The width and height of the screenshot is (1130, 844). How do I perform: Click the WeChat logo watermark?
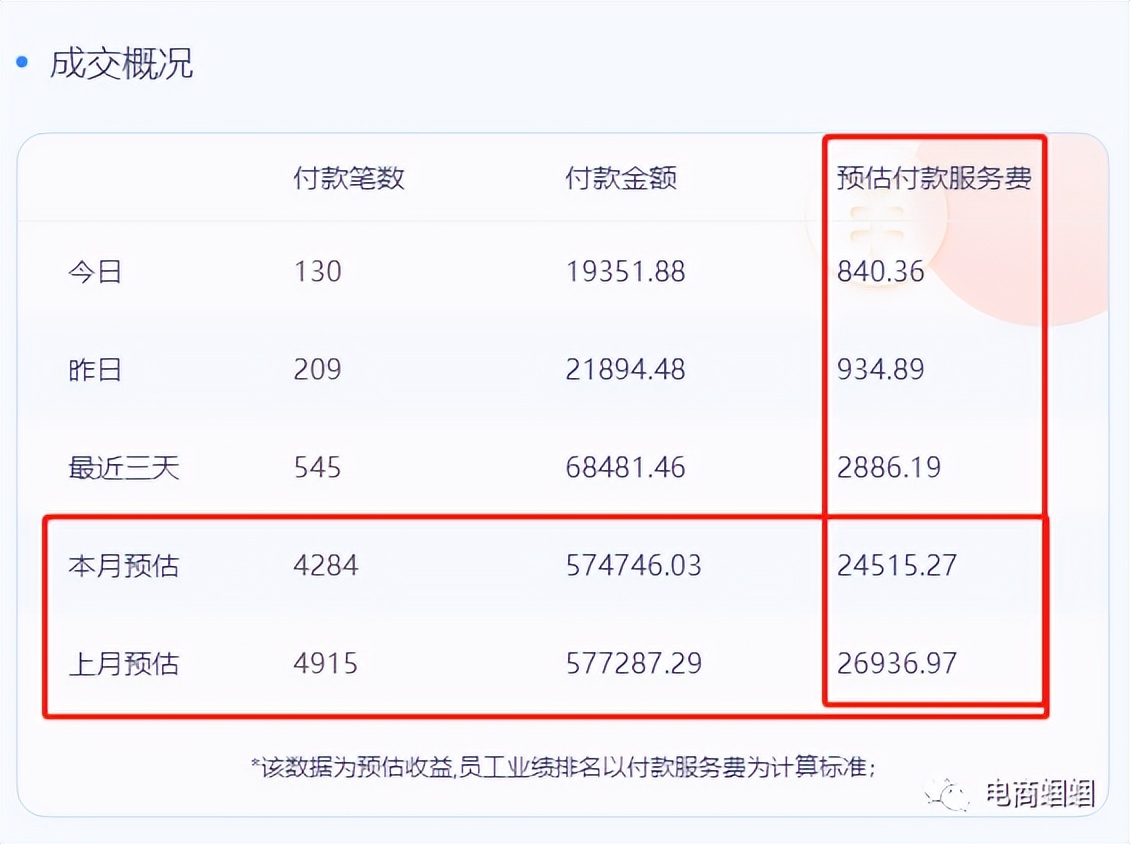pos(947,793)
